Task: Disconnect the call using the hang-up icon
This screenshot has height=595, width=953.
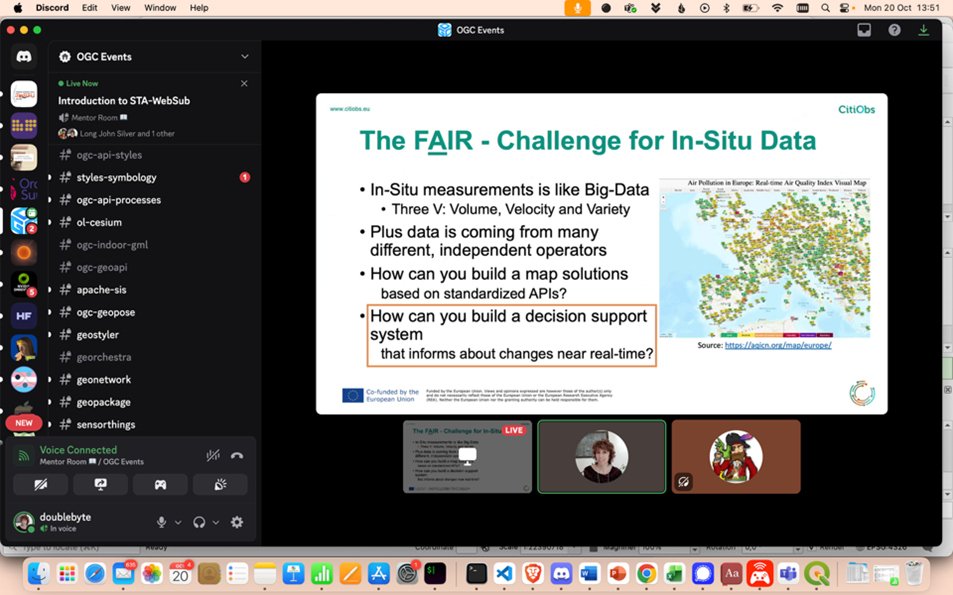Action: coord(236,455)
